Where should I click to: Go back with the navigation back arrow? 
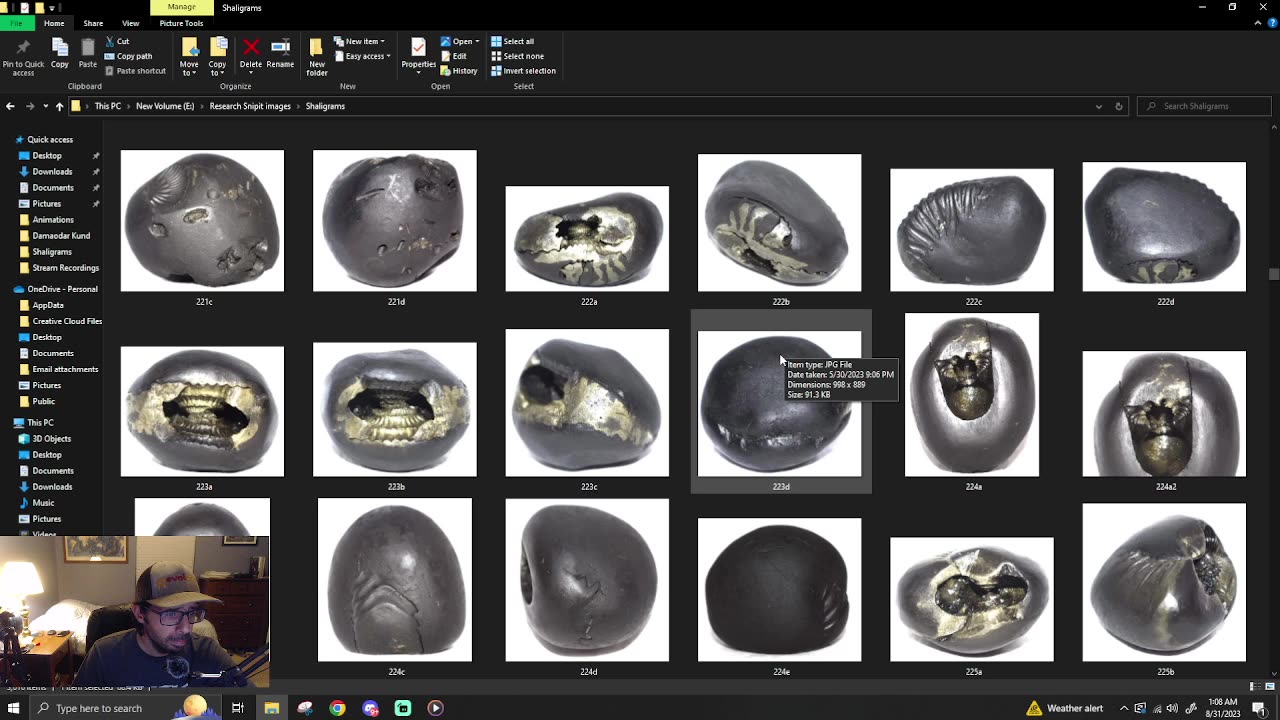(10, 106)
